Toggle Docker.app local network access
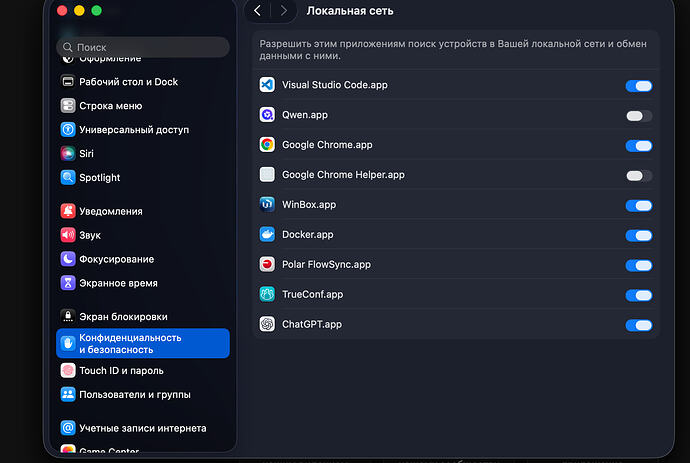 [x=639, y=235]
